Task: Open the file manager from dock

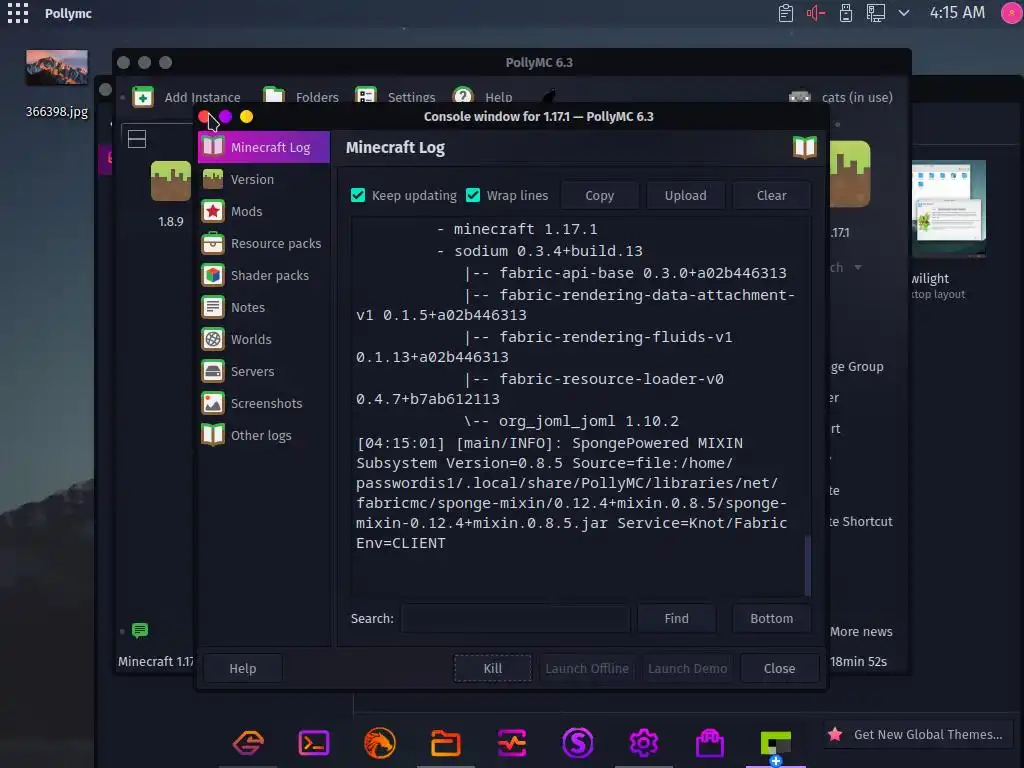Action: (445, 743)
